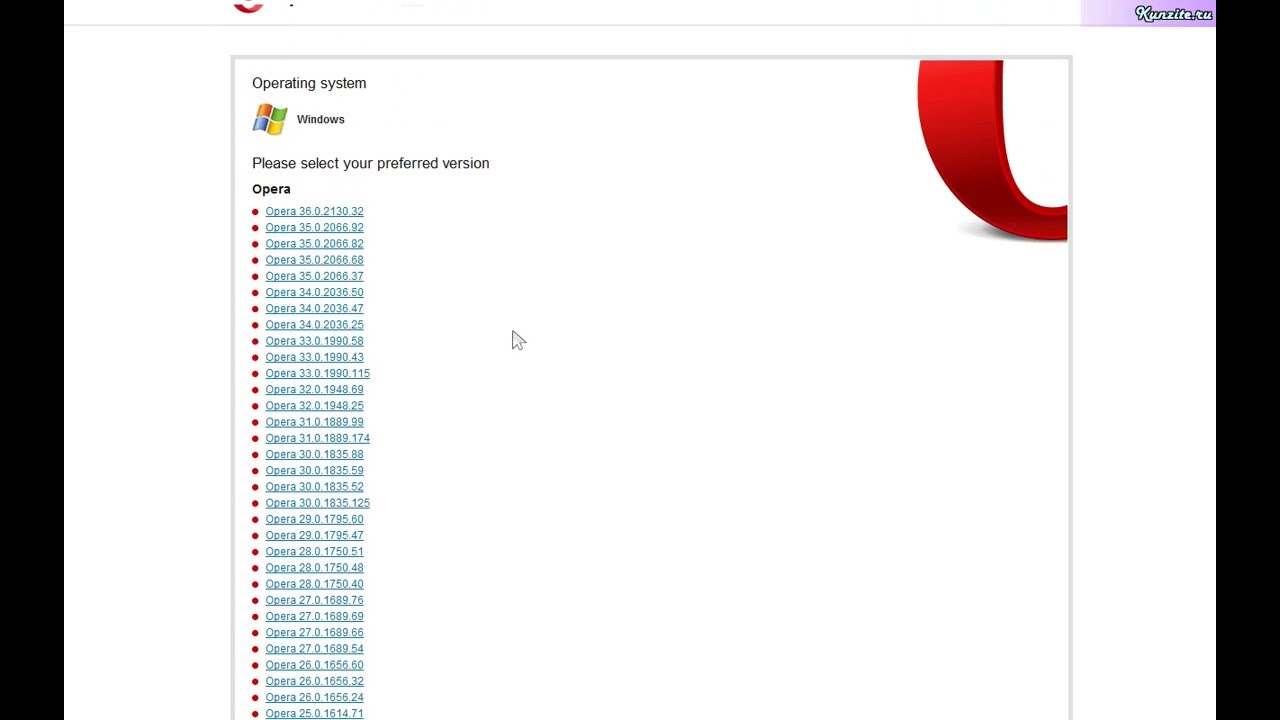Open the Opera 36.0.2130.32 download link
Screen dimensions: 1280x720
(314, 211)
